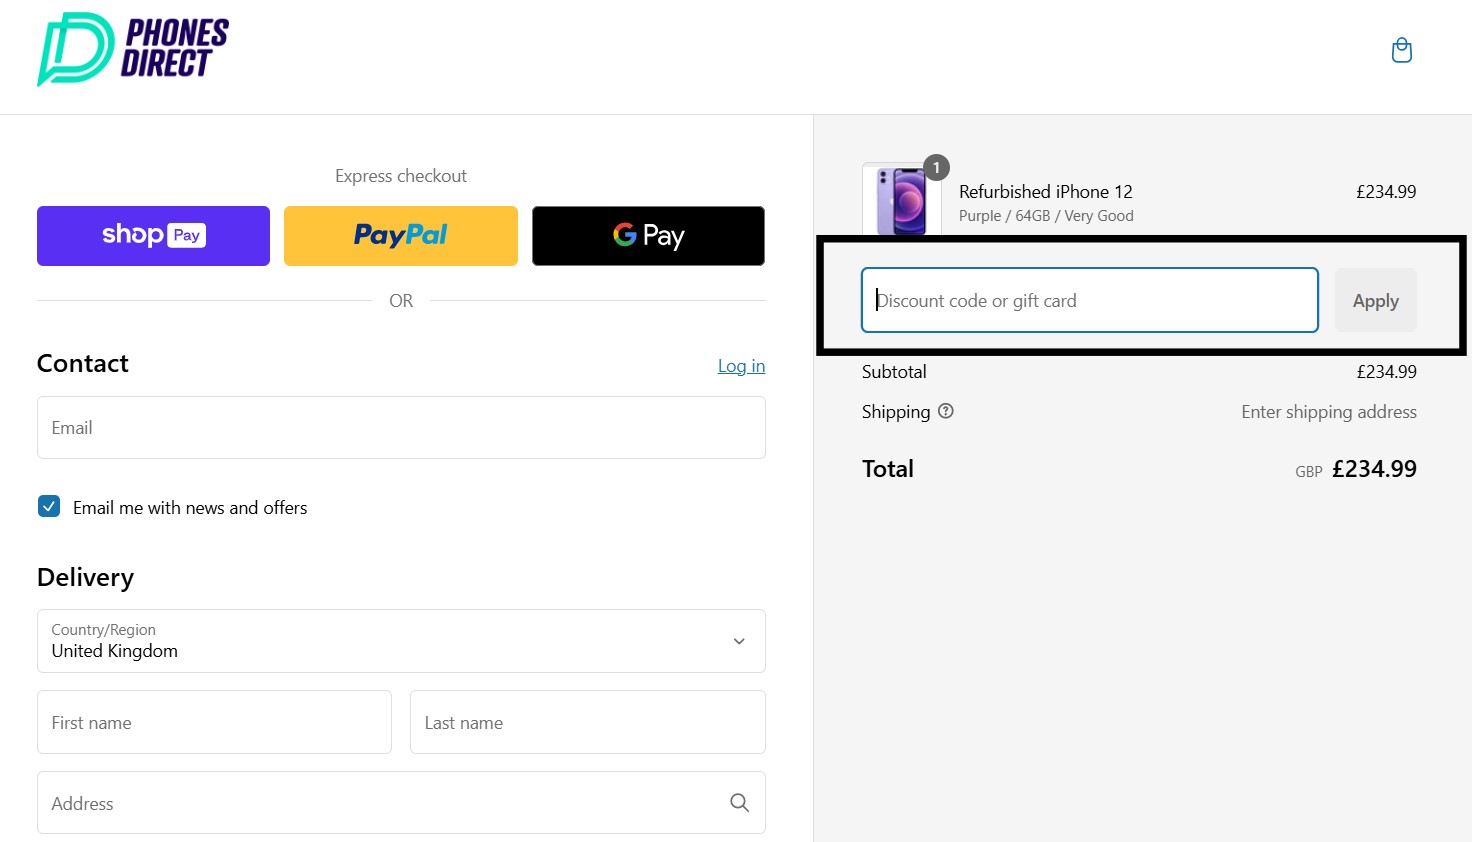Click the Contact section heading

[83, 364]
